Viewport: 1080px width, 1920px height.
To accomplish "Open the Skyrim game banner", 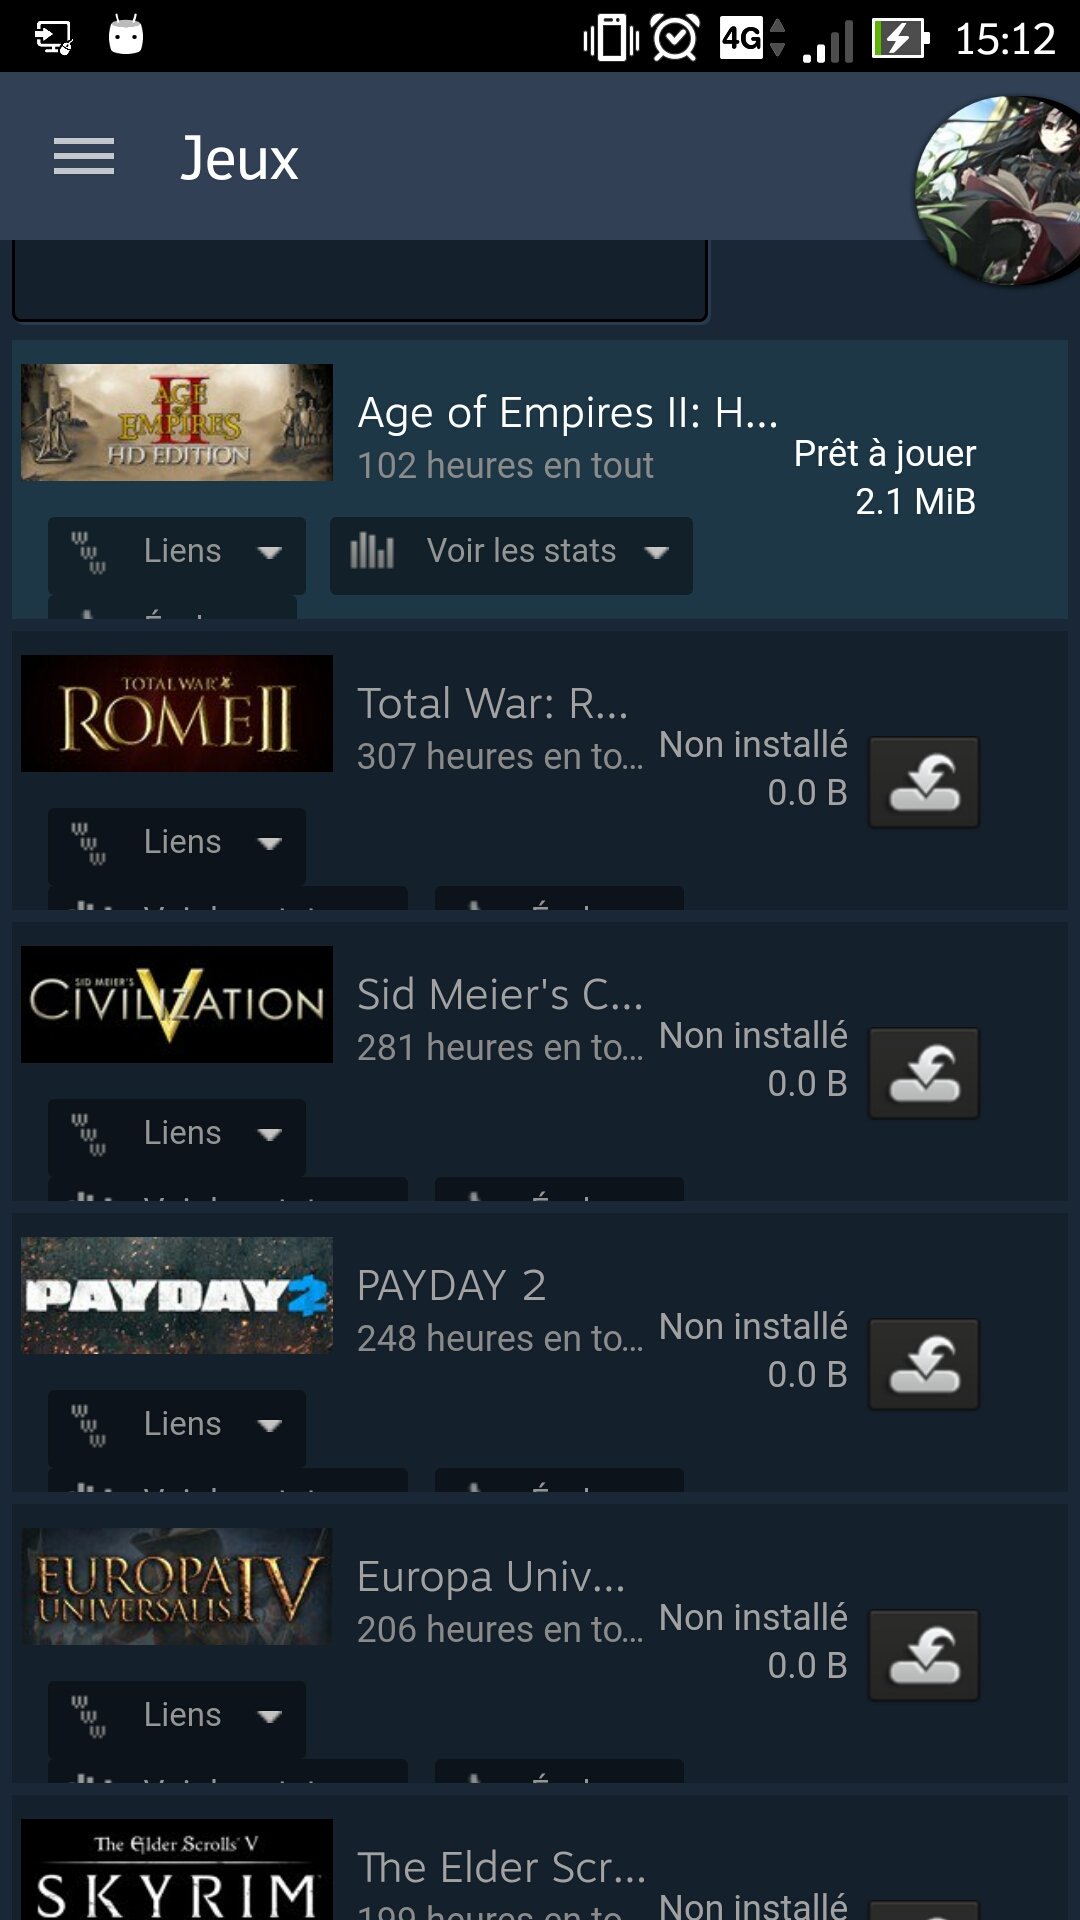I will (177, 1869).
